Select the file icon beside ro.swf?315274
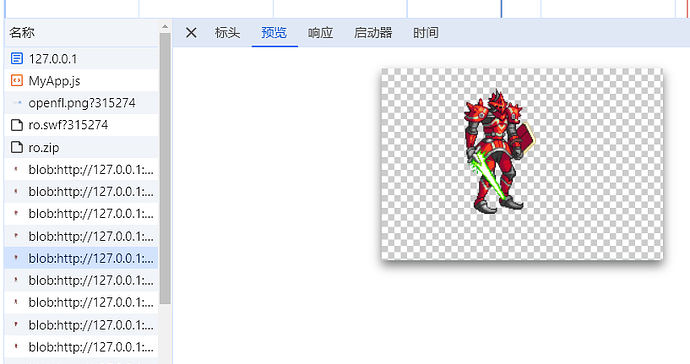 [17, 125]
